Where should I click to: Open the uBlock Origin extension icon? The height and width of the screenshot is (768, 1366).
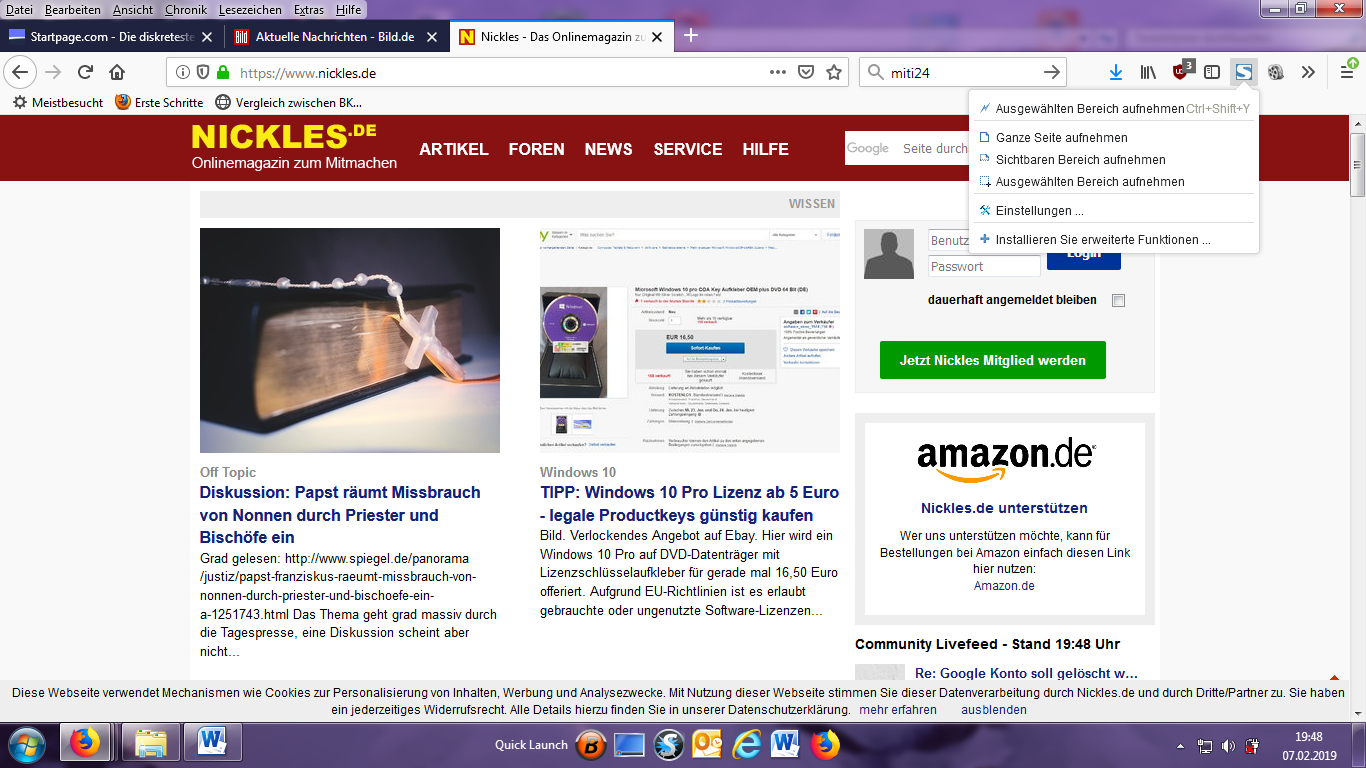click(1182, 71)
